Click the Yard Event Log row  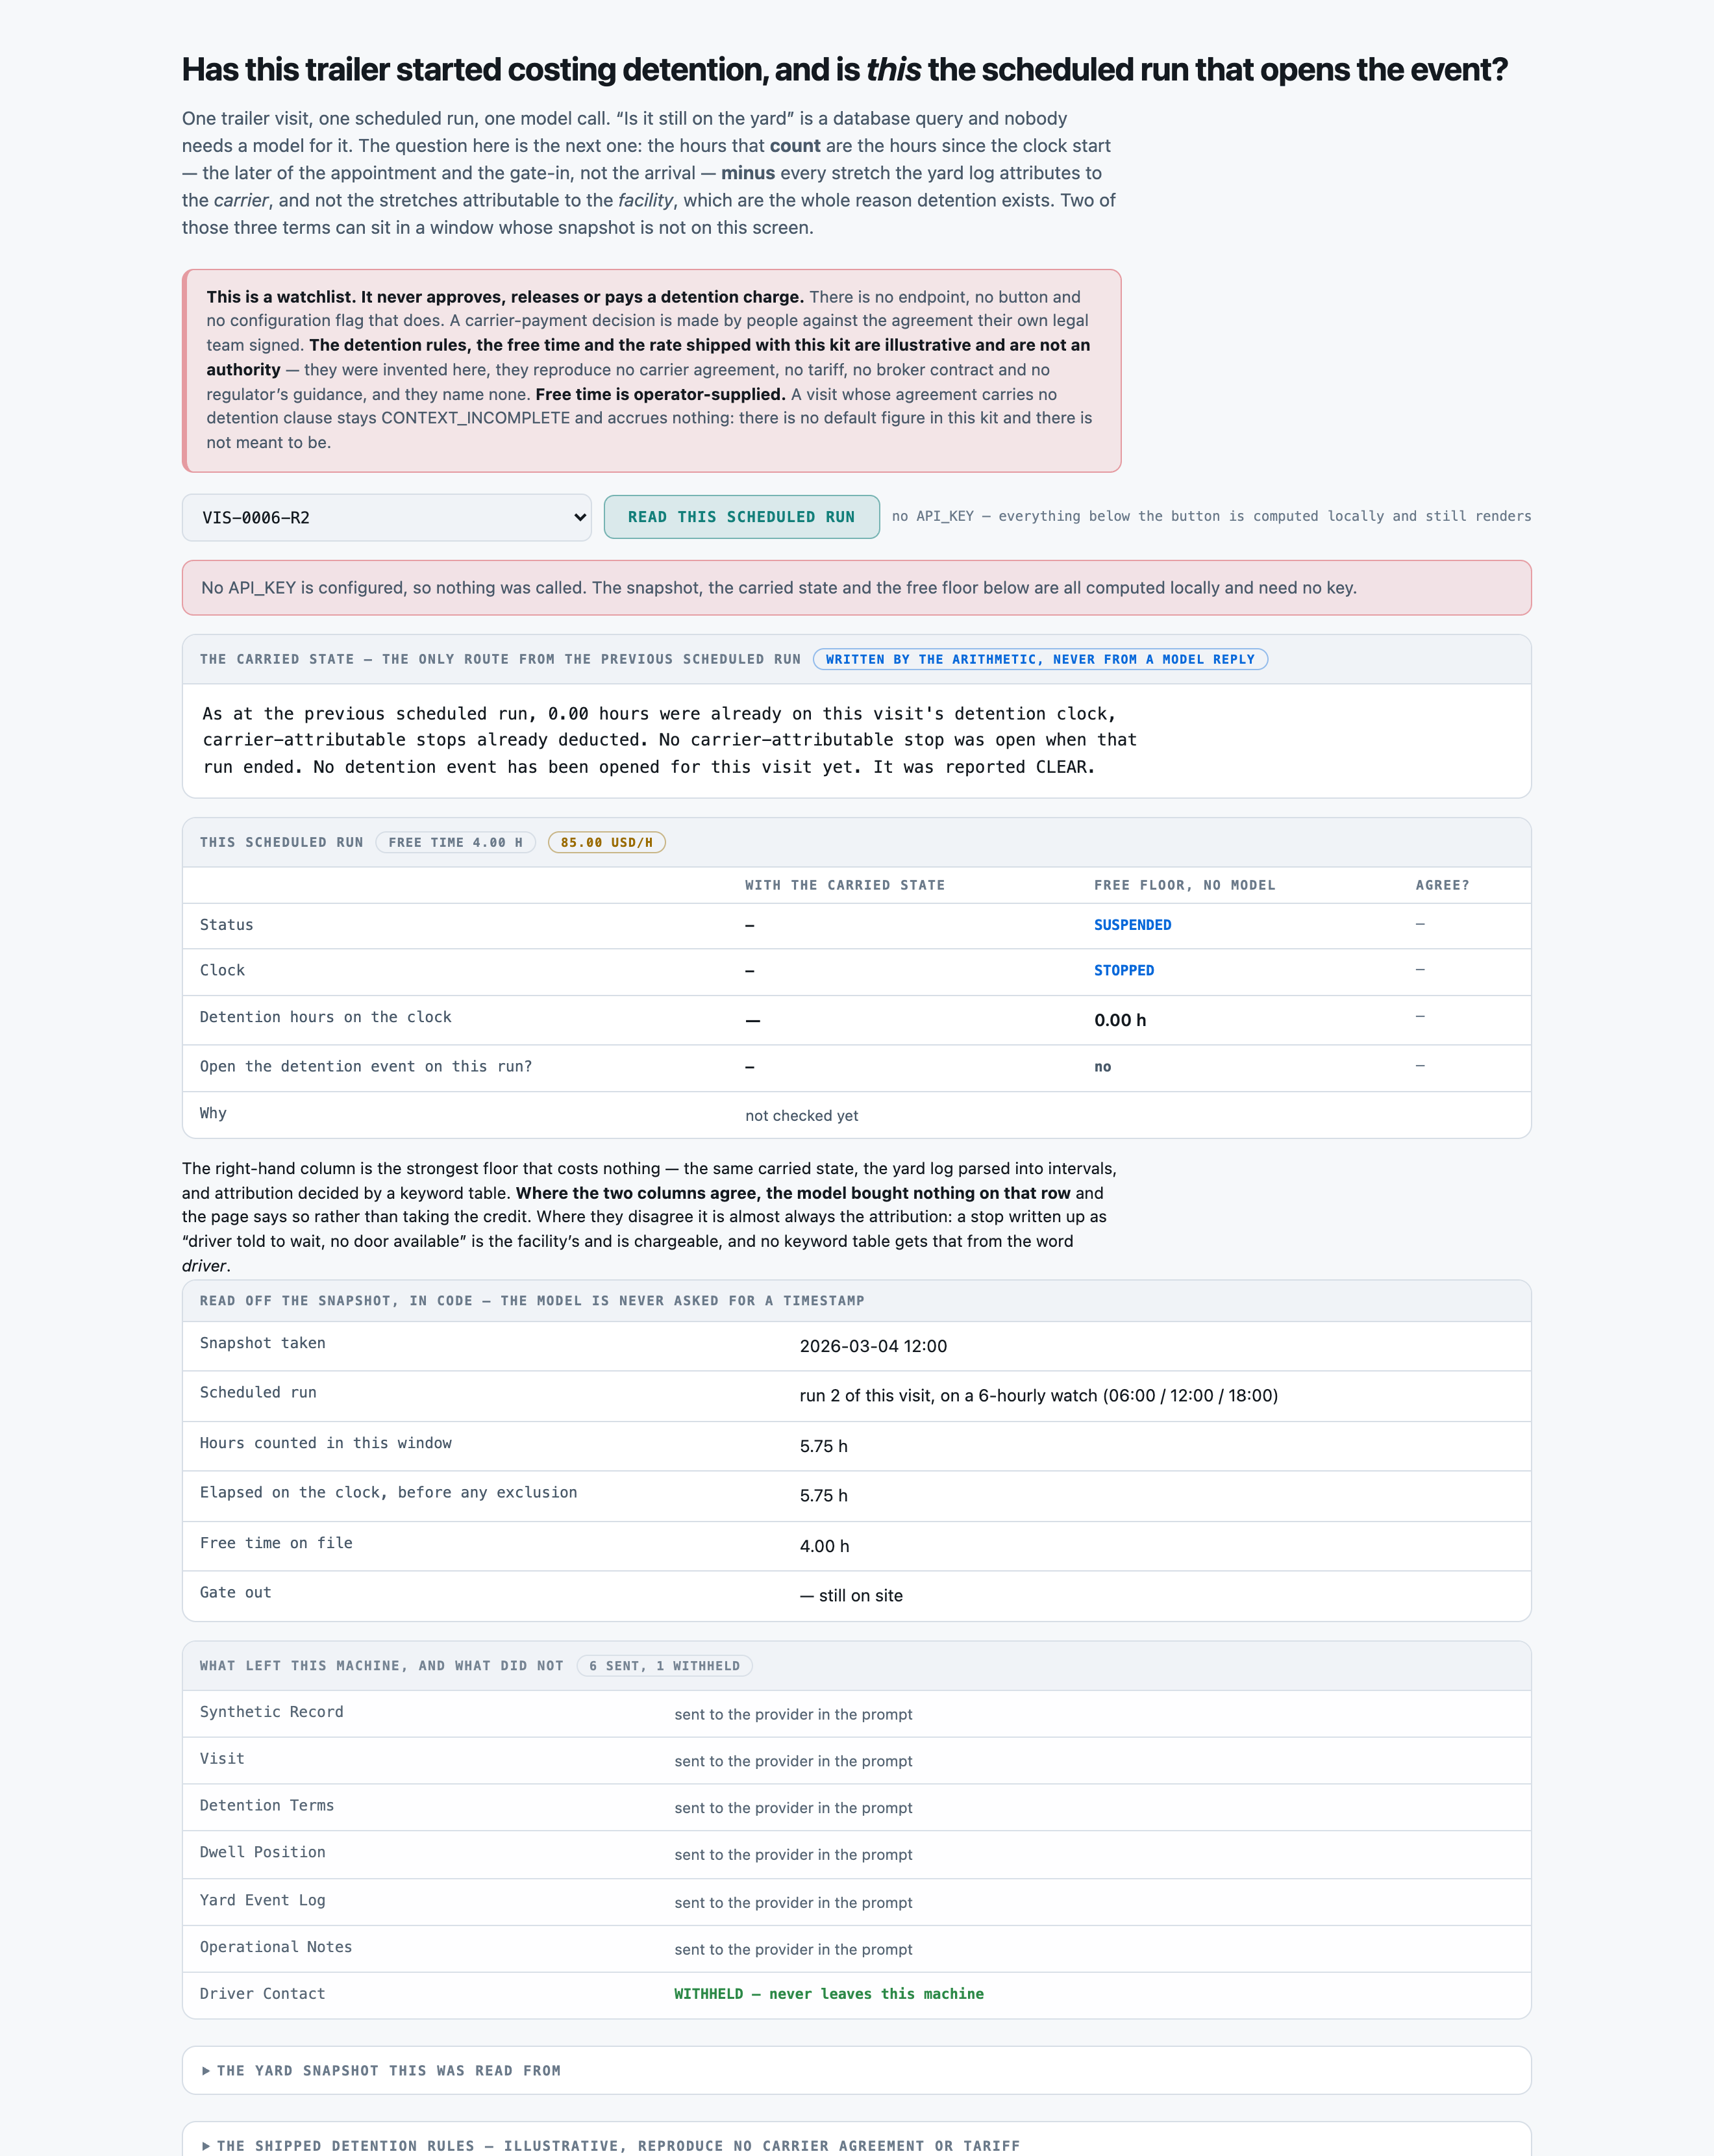coord(856,1902)
